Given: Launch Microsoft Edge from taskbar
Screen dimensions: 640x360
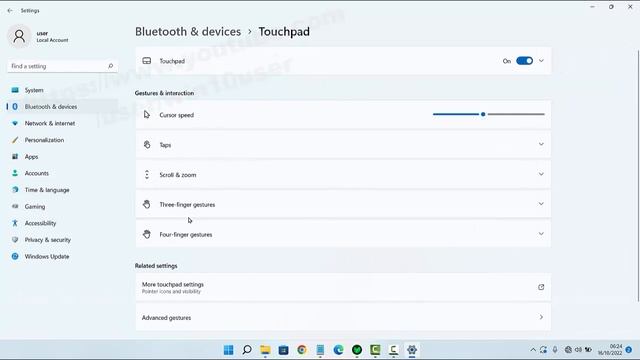Looking at the screenshot, I should pyautogui.click(x=338, y=350).
